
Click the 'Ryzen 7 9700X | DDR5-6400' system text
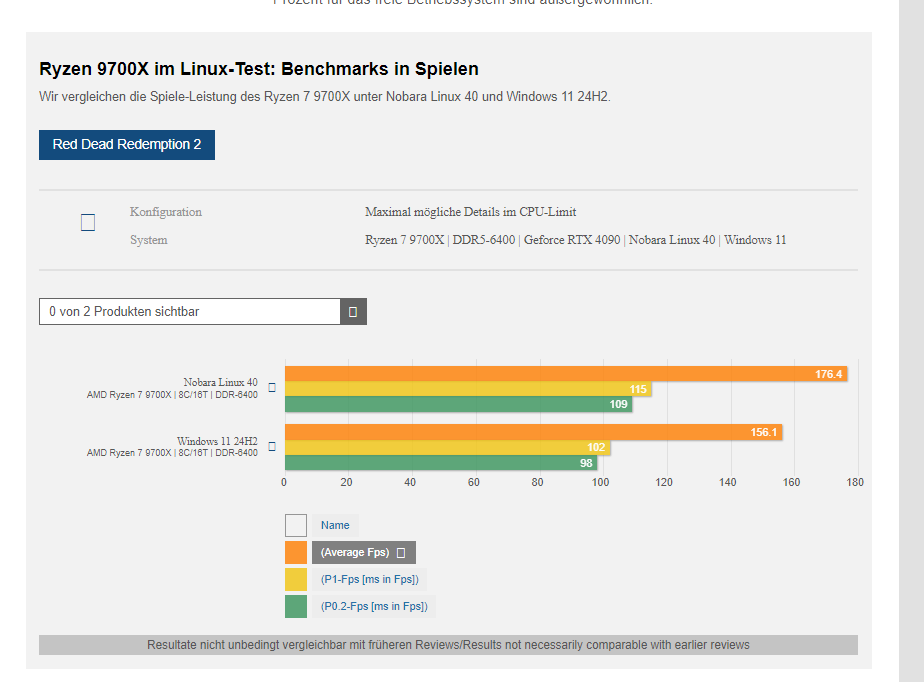pyautogui.click(x=575, y=240)
